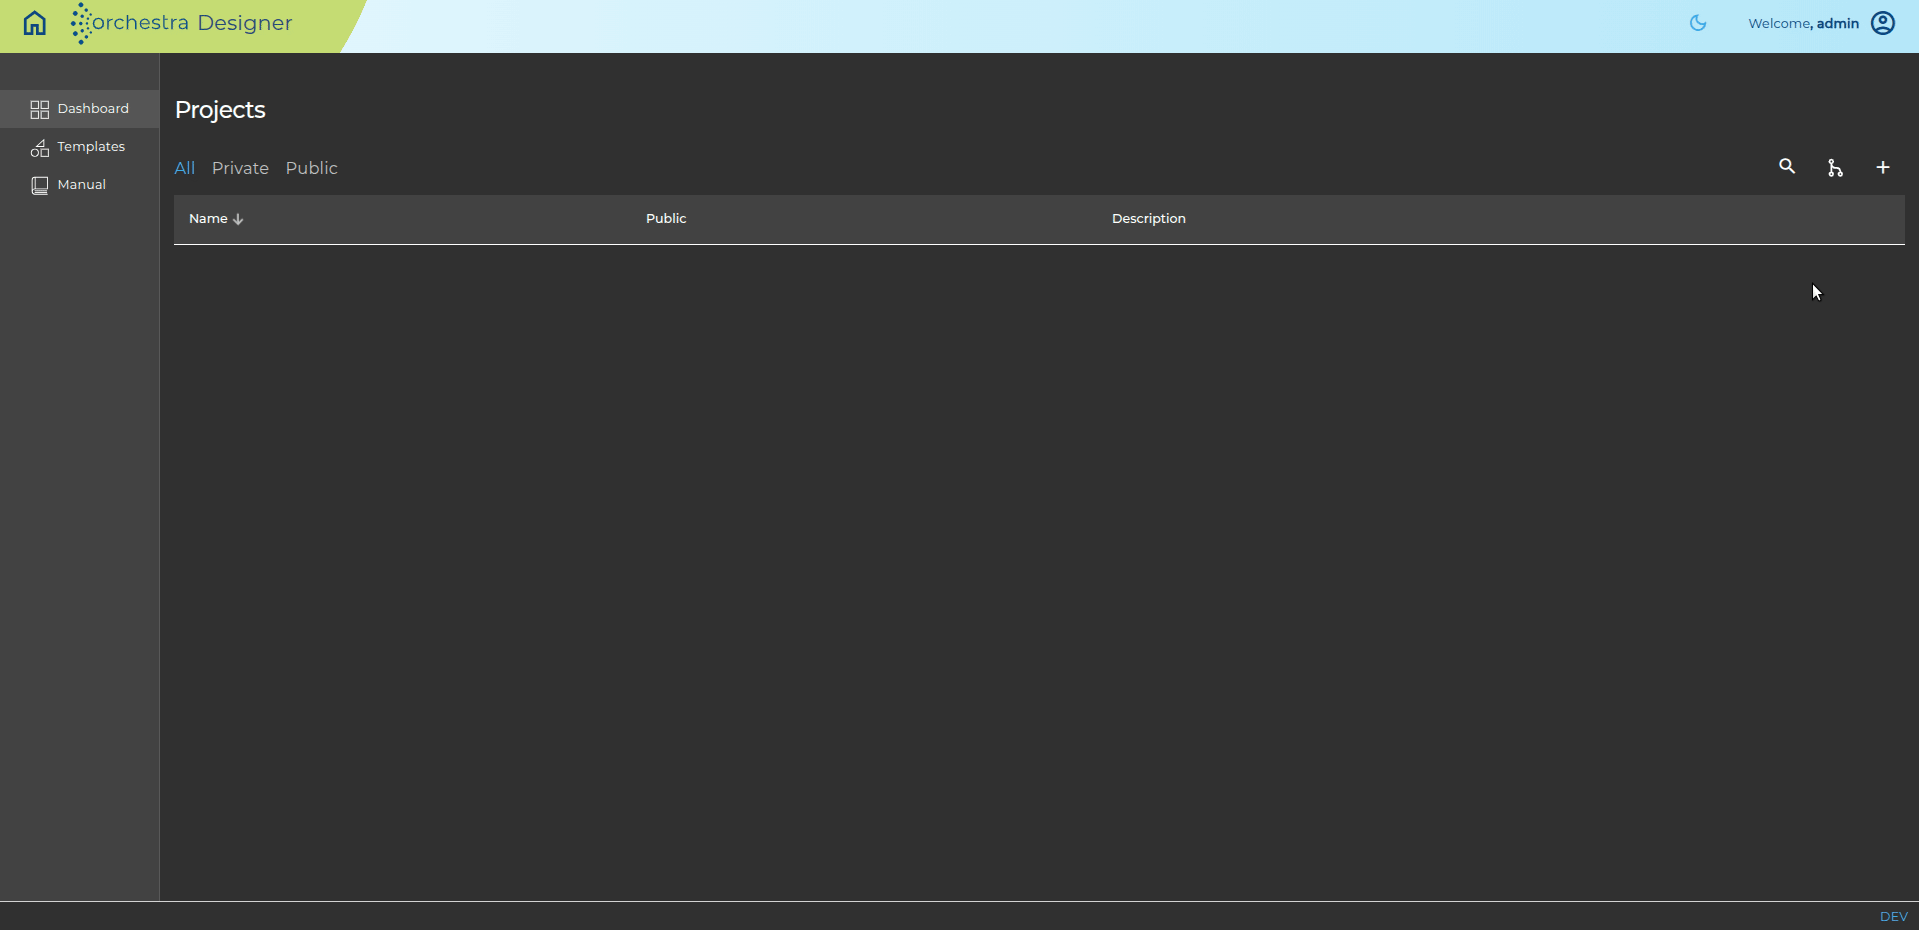The width and height of the screenshot is (1919, 930).
Task: Add new project with plus icon
Action: (1883, 168)
